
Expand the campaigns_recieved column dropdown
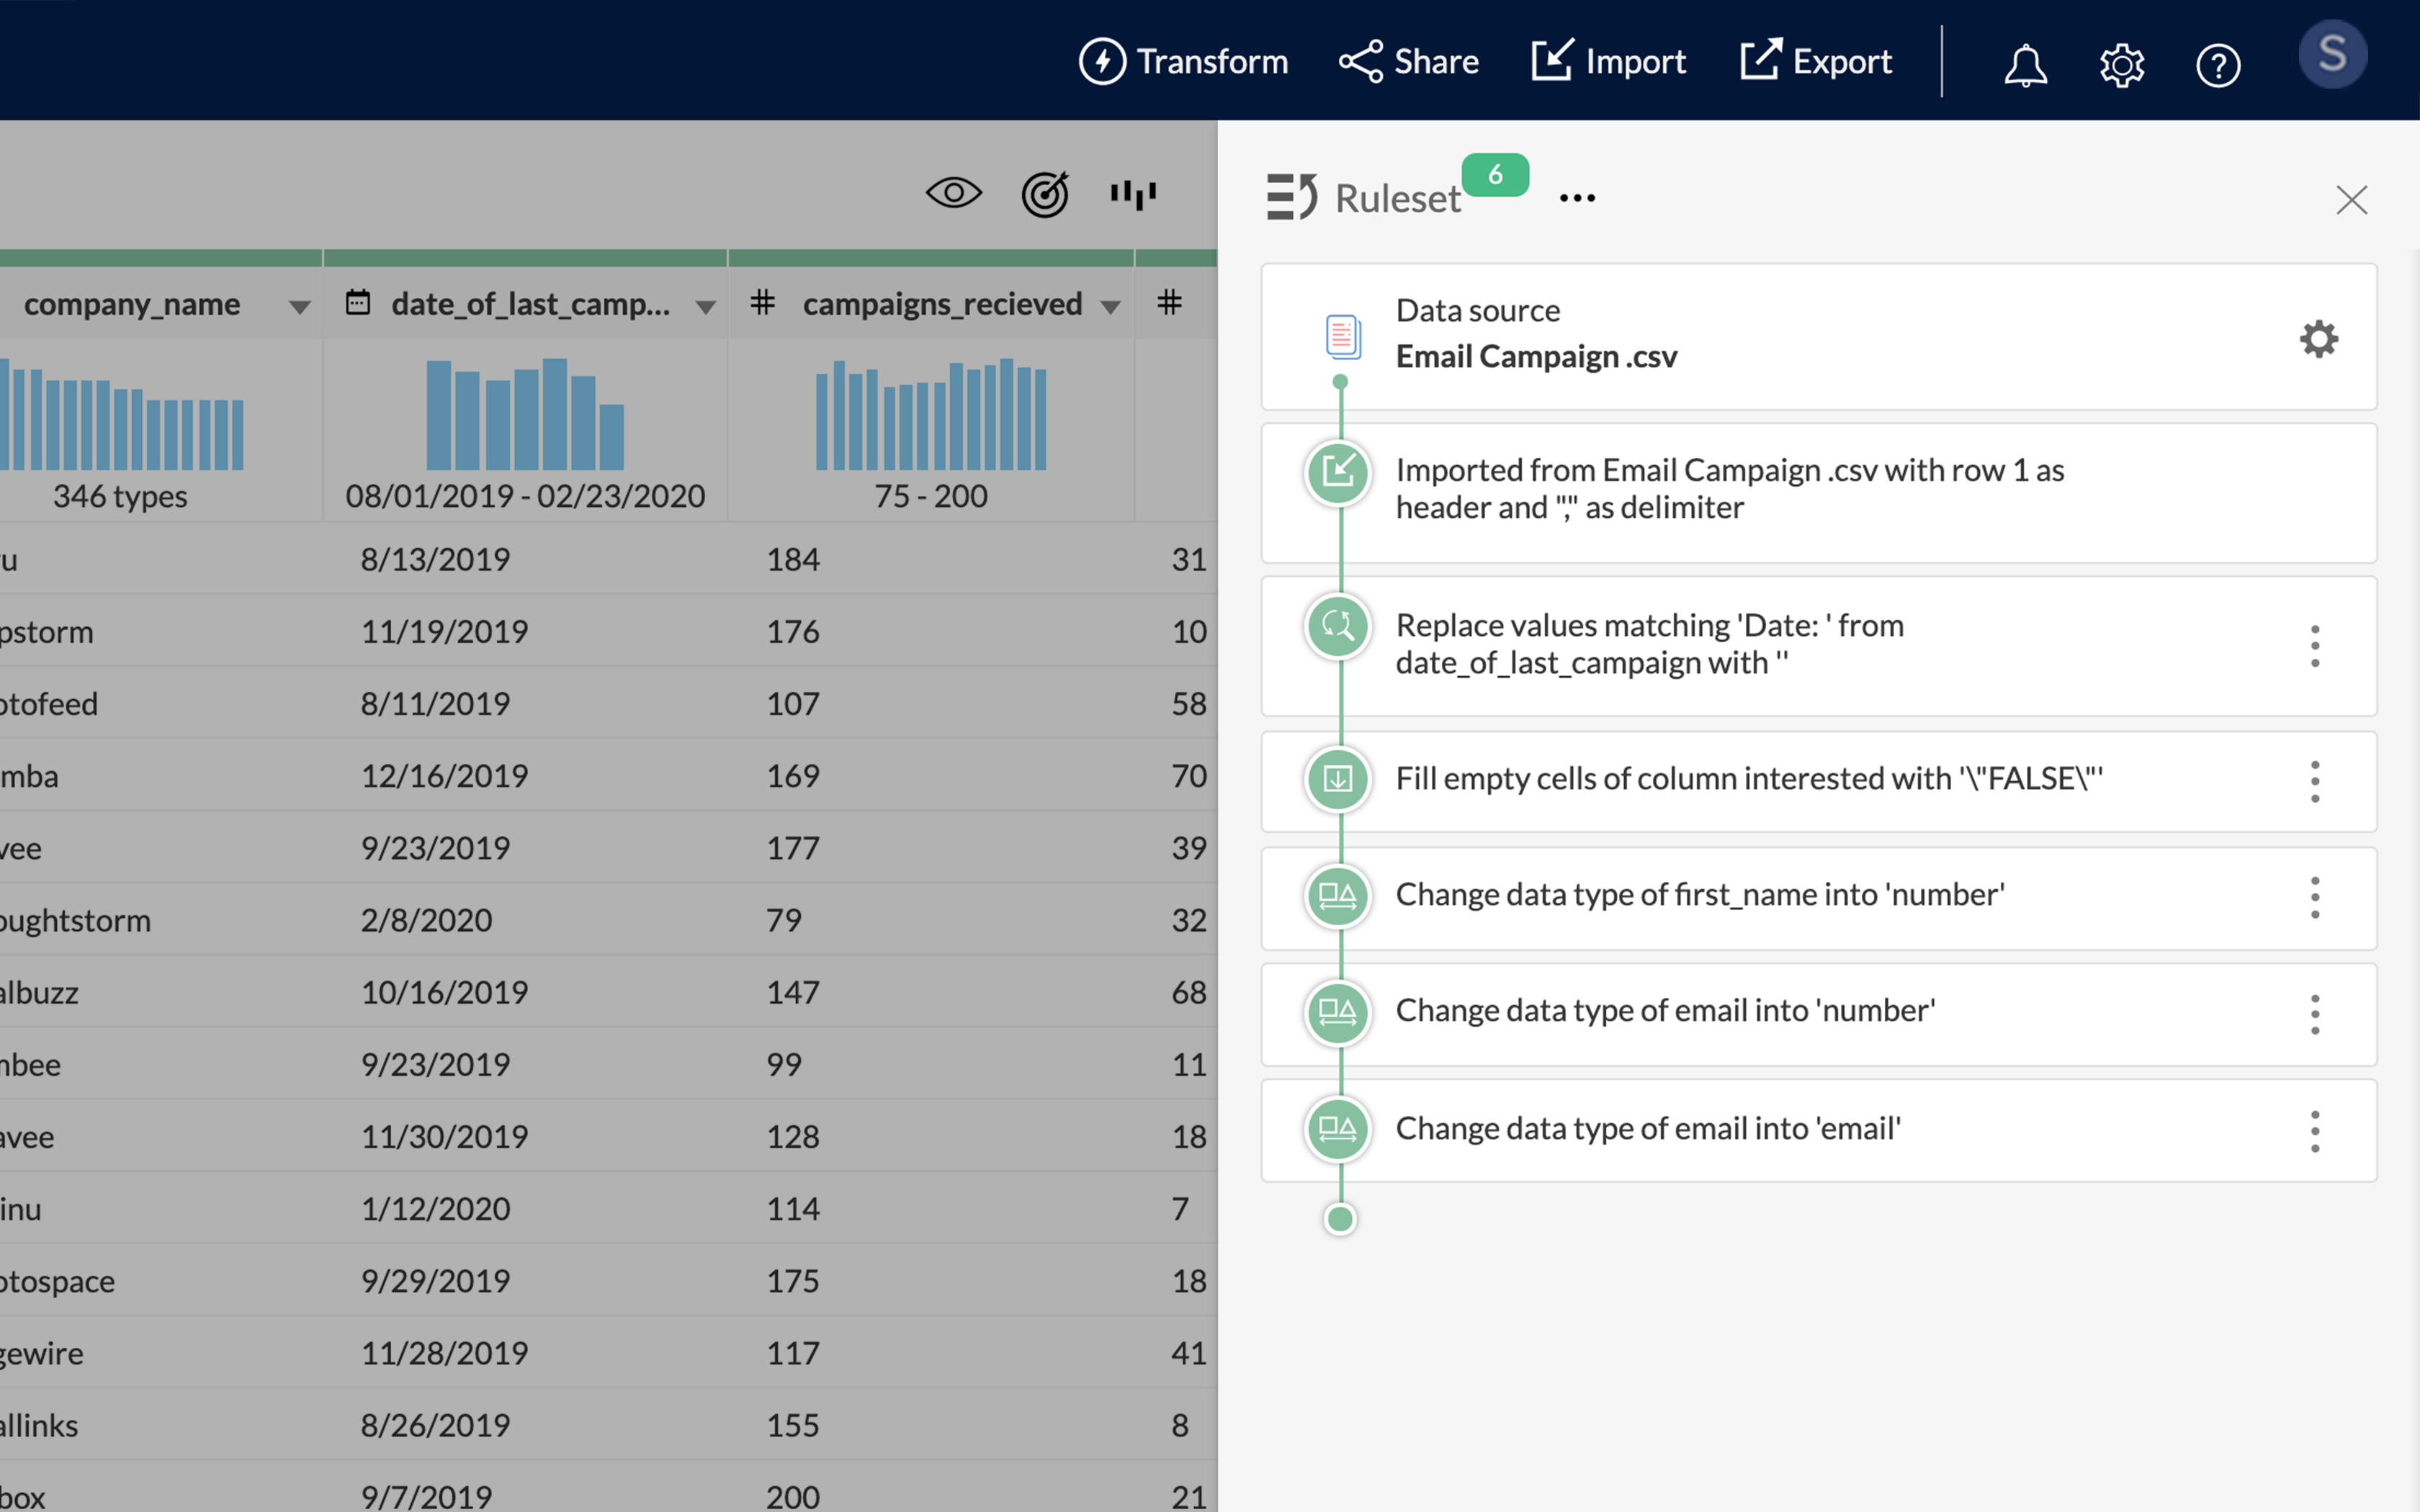pyautogui.click(x=1110, y=306)
